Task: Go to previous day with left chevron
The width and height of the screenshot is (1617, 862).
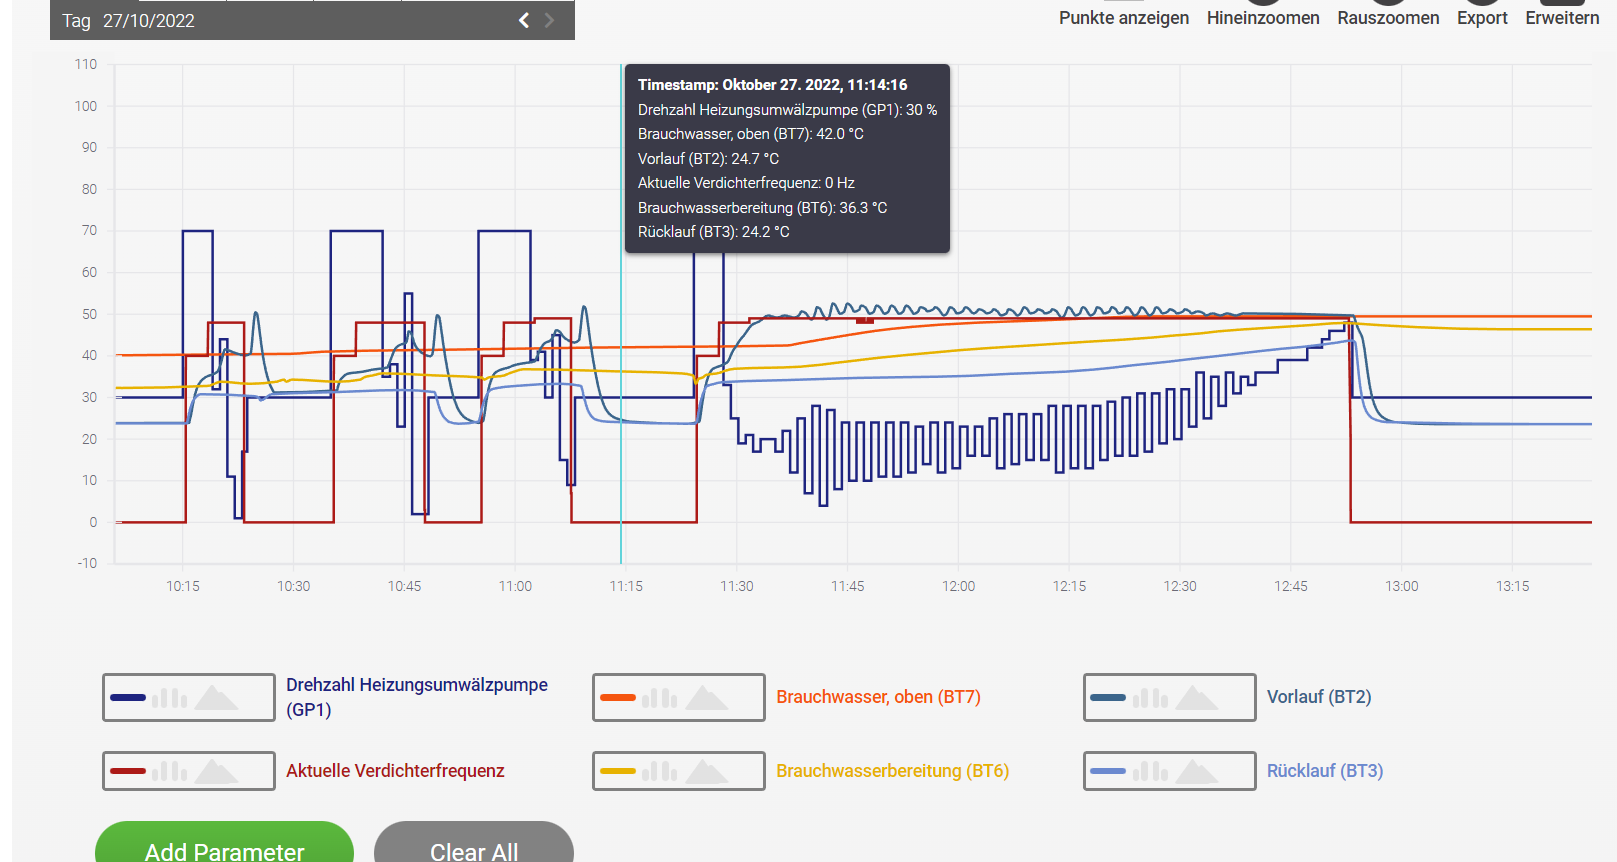Action: (523, 20)
